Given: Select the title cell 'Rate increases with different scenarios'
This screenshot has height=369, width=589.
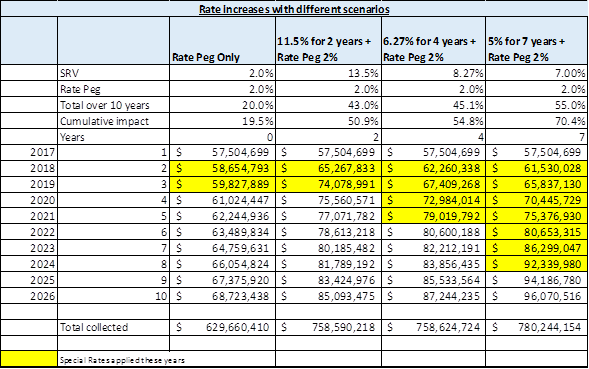Looking at the screenshot, I should point(294,9).
